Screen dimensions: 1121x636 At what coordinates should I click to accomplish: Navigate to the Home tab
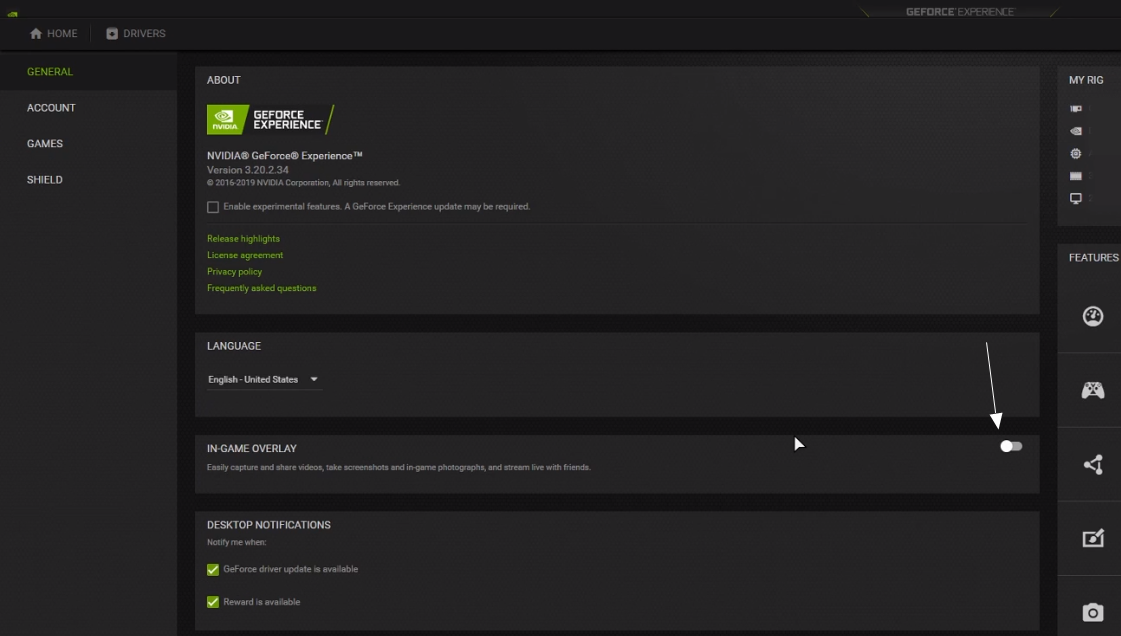coord(54,34)
